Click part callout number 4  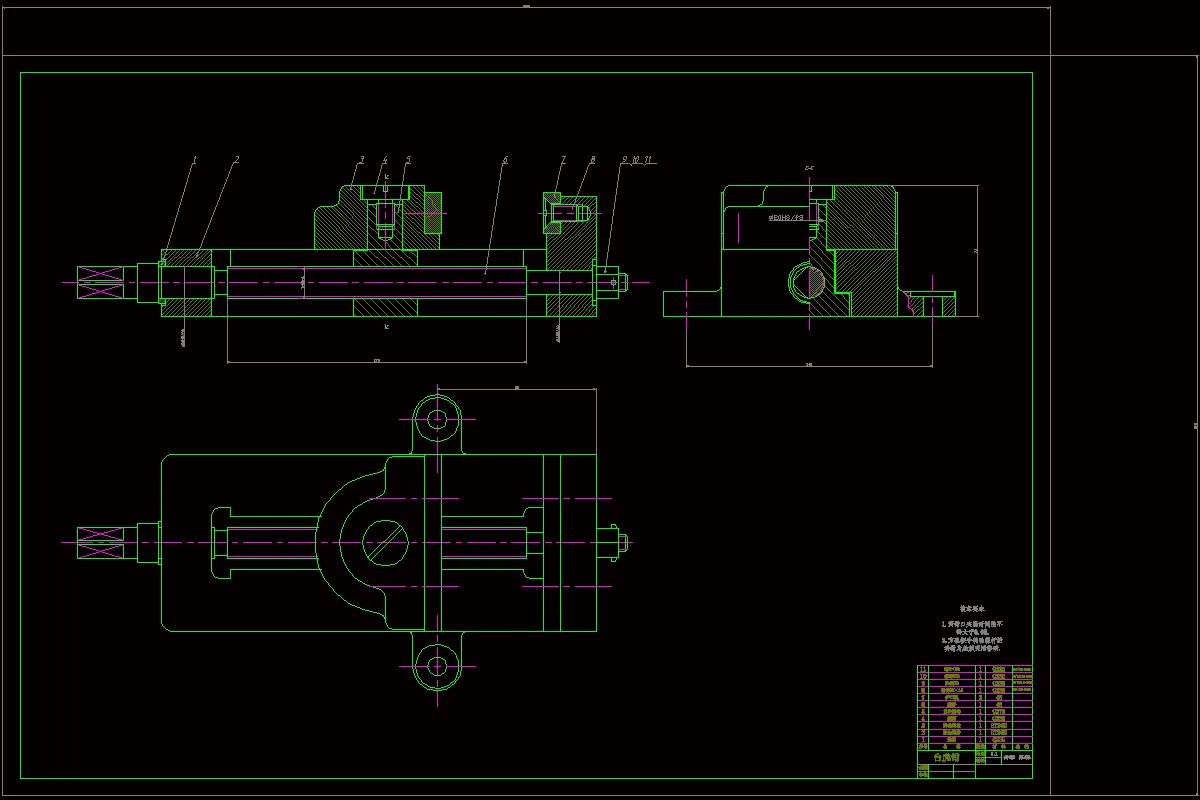(x=384, y=159)
